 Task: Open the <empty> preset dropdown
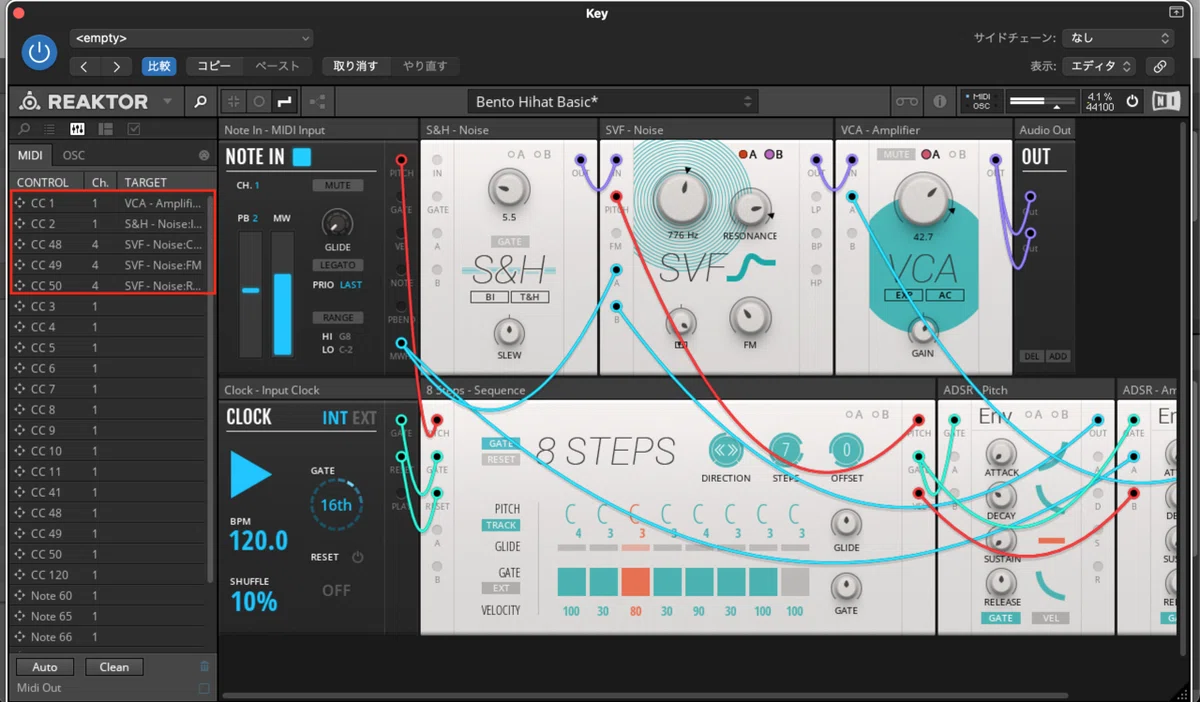[x=191, y=38]
